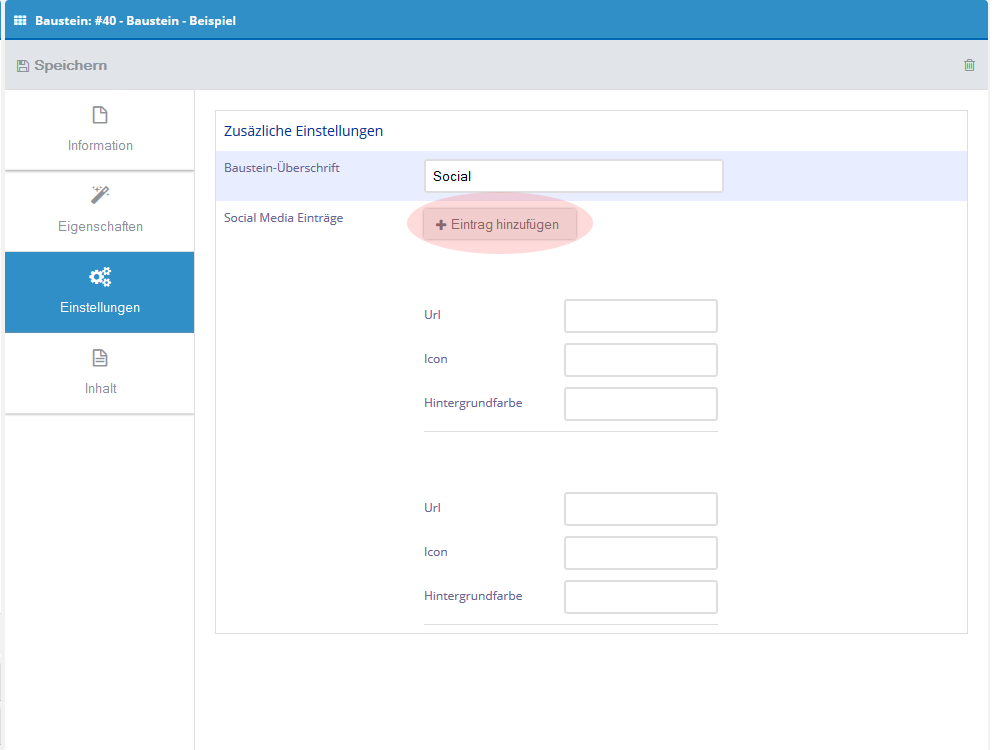Click the plus icon on Eintrag hinzufügen
This screenshot has width=1000, height=750.
pyautogui.click(x=441, y=225)
